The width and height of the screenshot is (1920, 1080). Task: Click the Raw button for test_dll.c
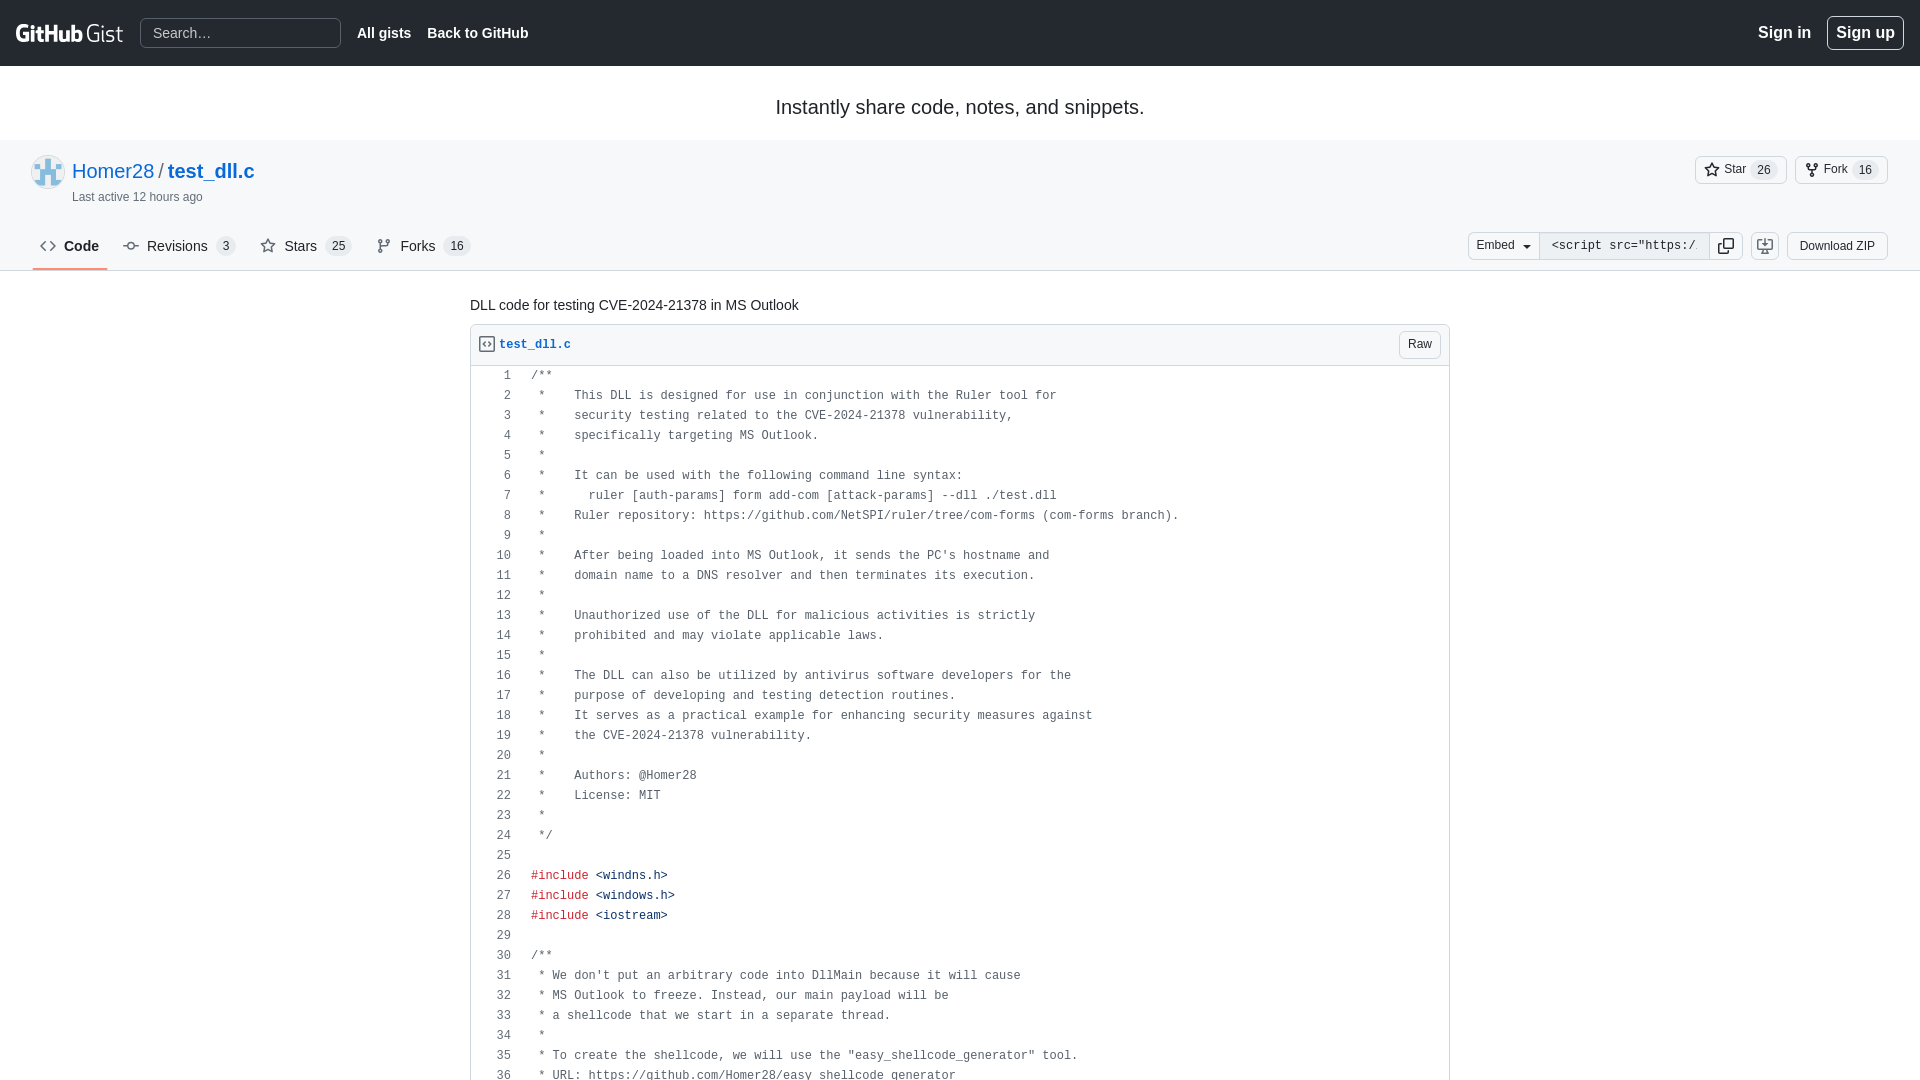[1419, 344]
